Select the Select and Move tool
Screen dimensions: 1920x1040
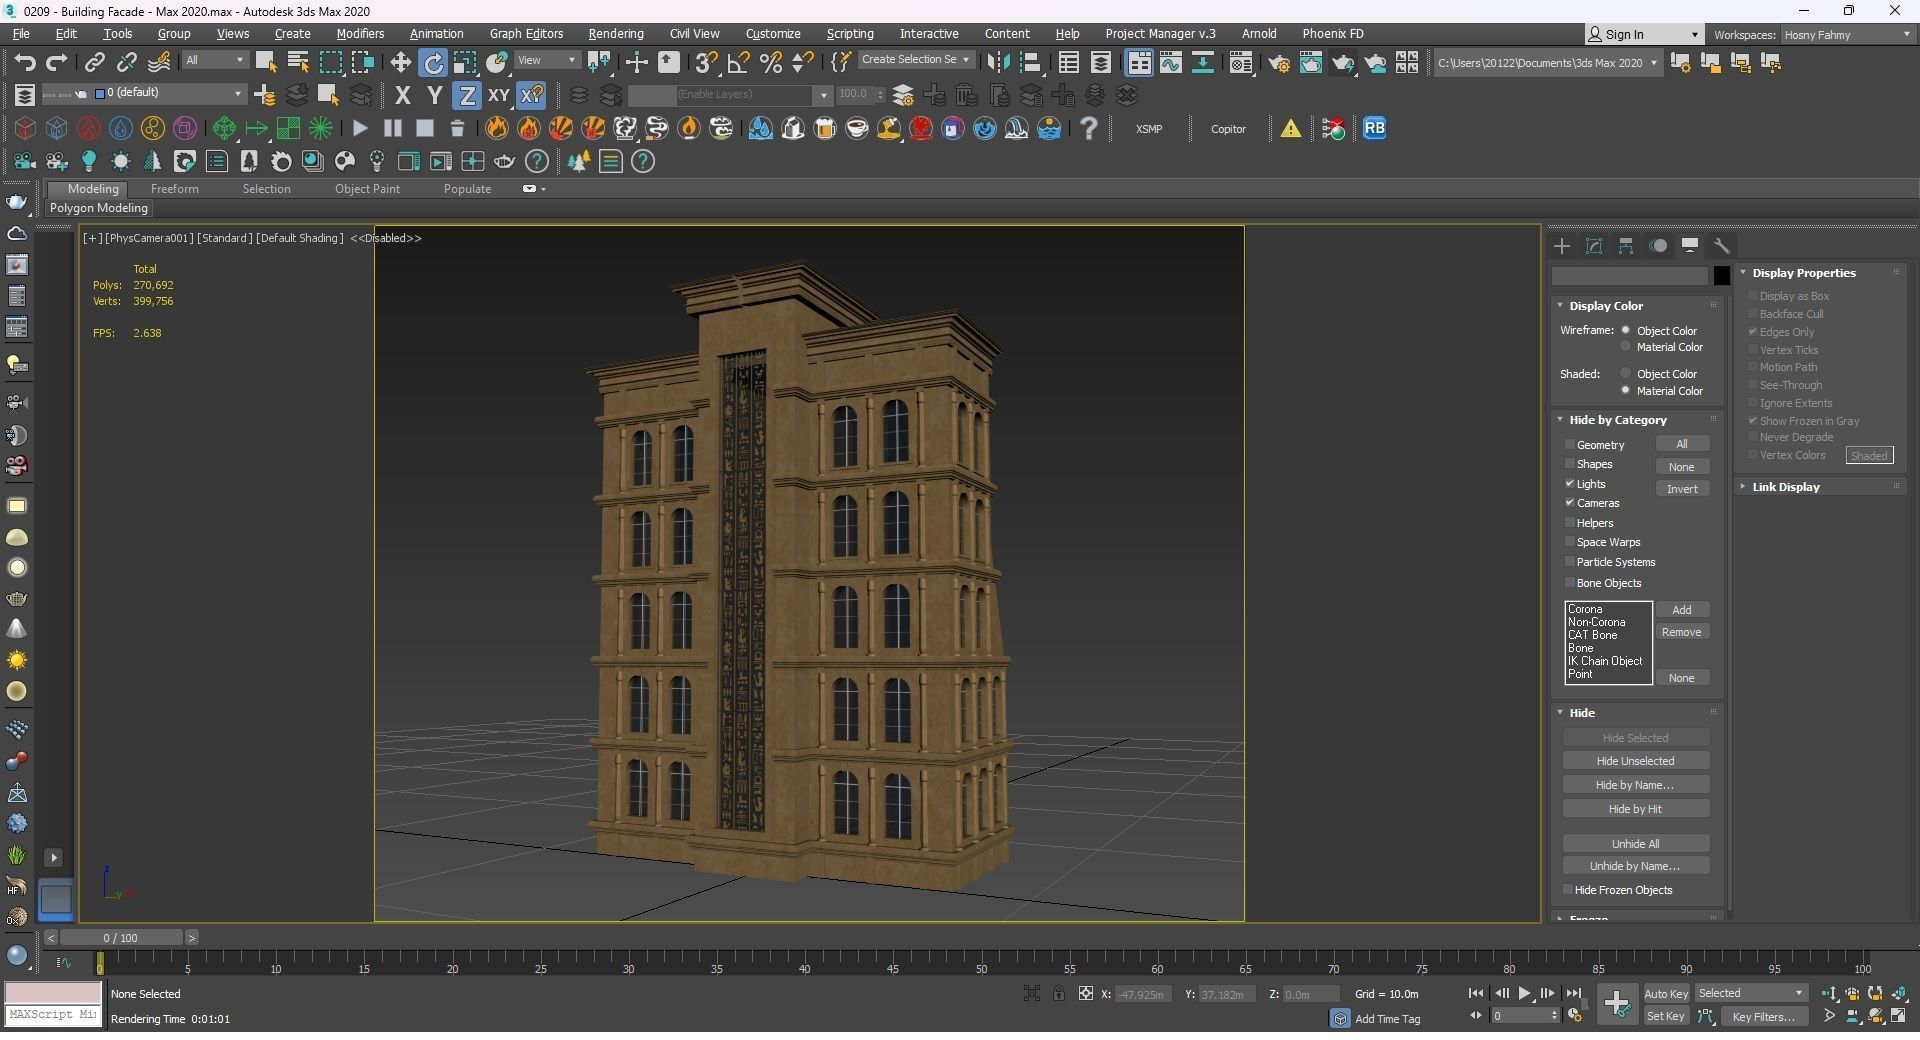click(x=400, y=61)
